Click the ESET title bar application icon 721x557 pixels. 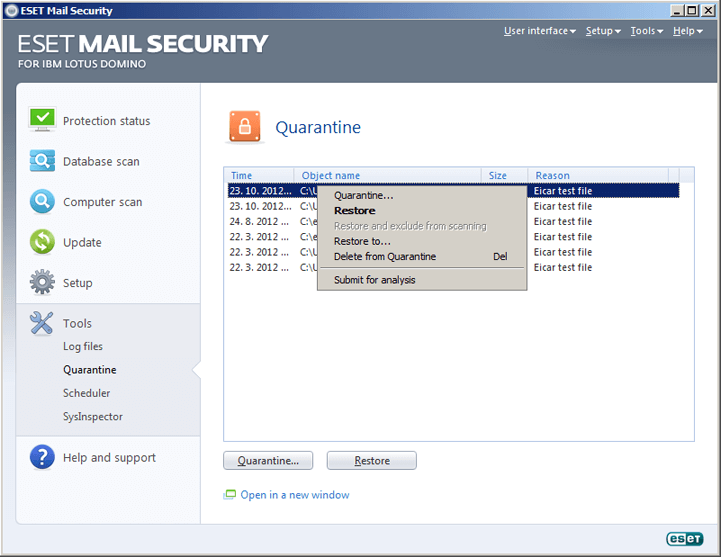pyautogui.click(x=12, y=11)
